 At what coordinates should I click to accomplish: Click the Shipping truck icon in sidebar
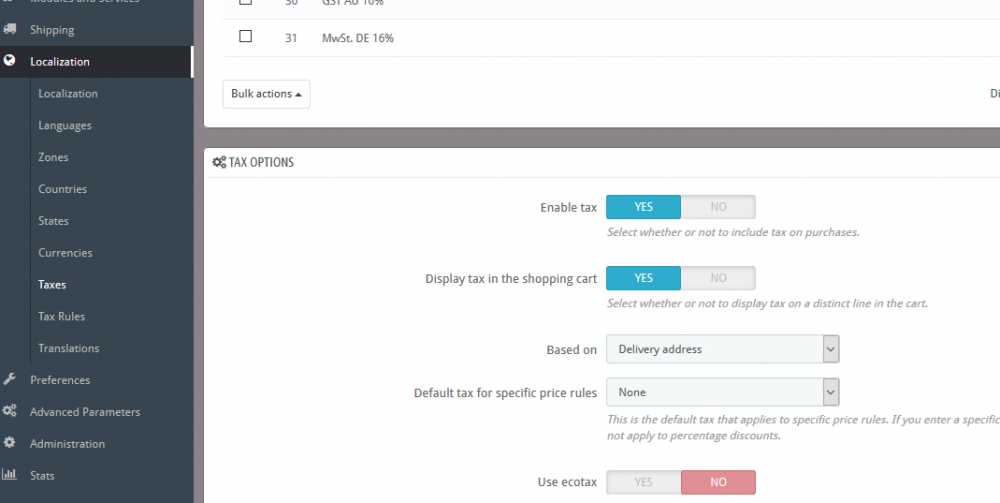coord(10,30)
